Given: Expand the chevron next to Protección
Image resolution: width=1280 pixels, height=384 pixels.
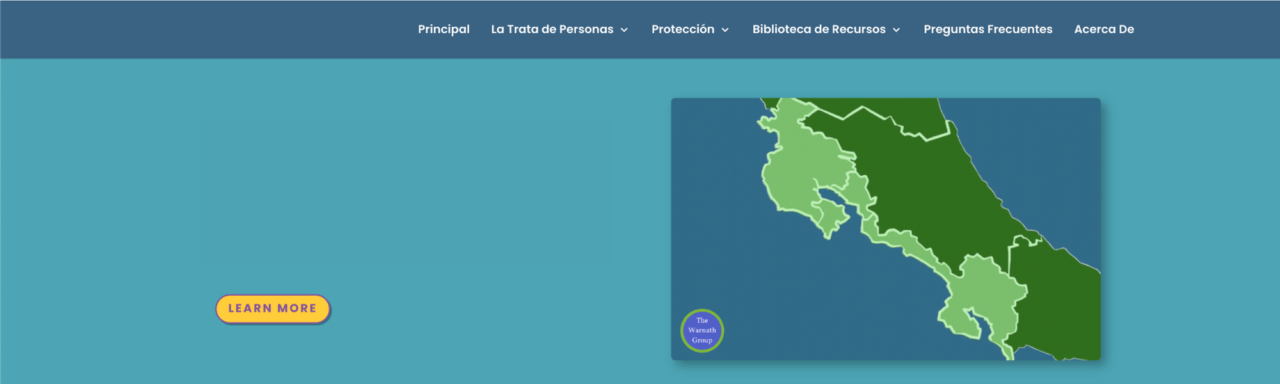Looking at the screenshot, I should click(725, 30).
